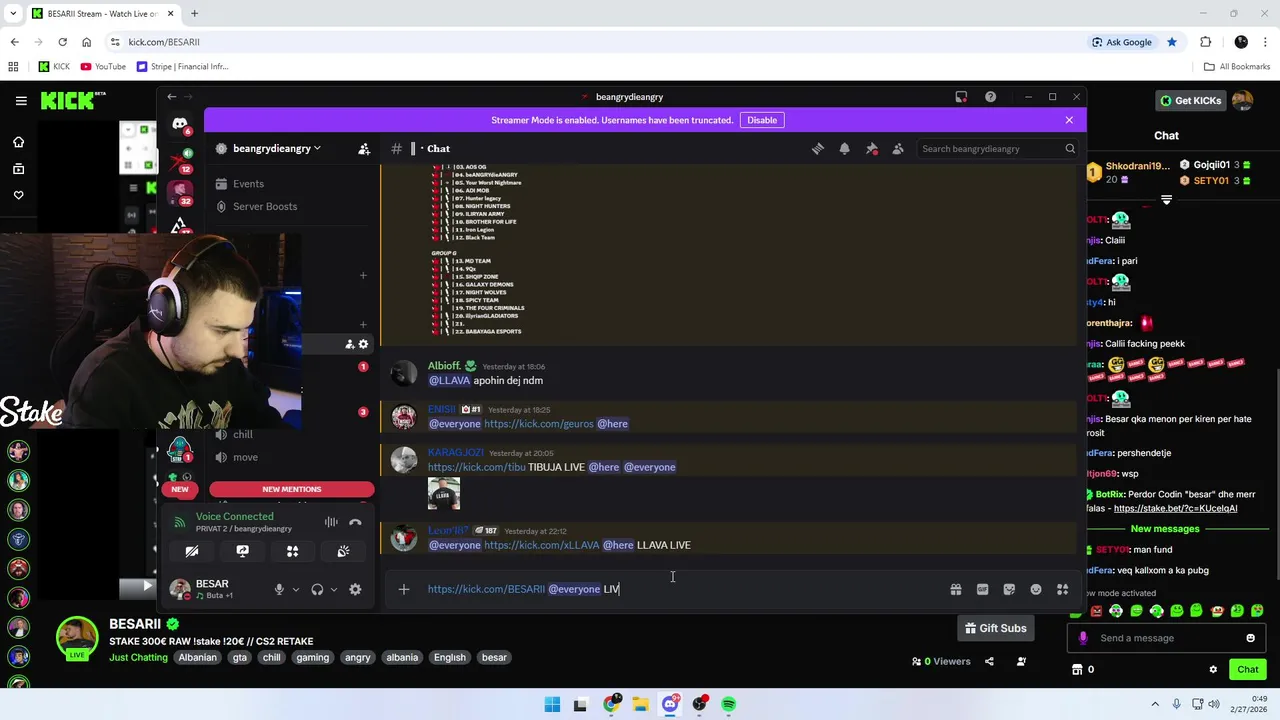Click Ask Google button in address bar
This screenshot has width=1280, height=720.
click(1122, 42)
